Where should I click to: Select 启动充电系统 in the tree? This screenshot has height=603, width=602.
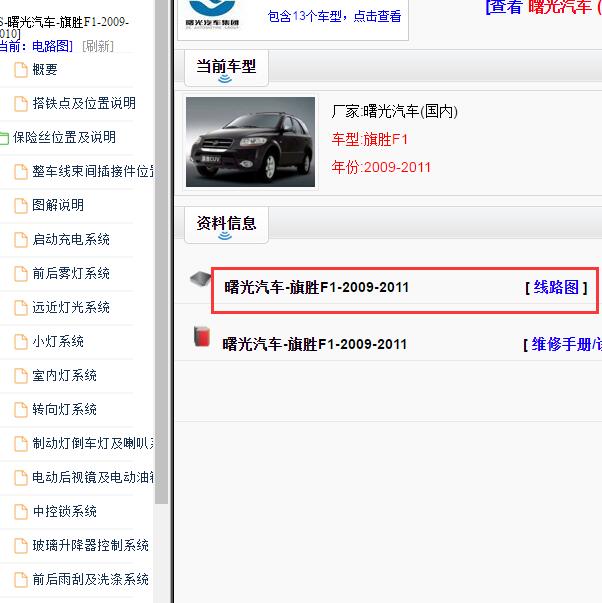click(x=71, y=240)
